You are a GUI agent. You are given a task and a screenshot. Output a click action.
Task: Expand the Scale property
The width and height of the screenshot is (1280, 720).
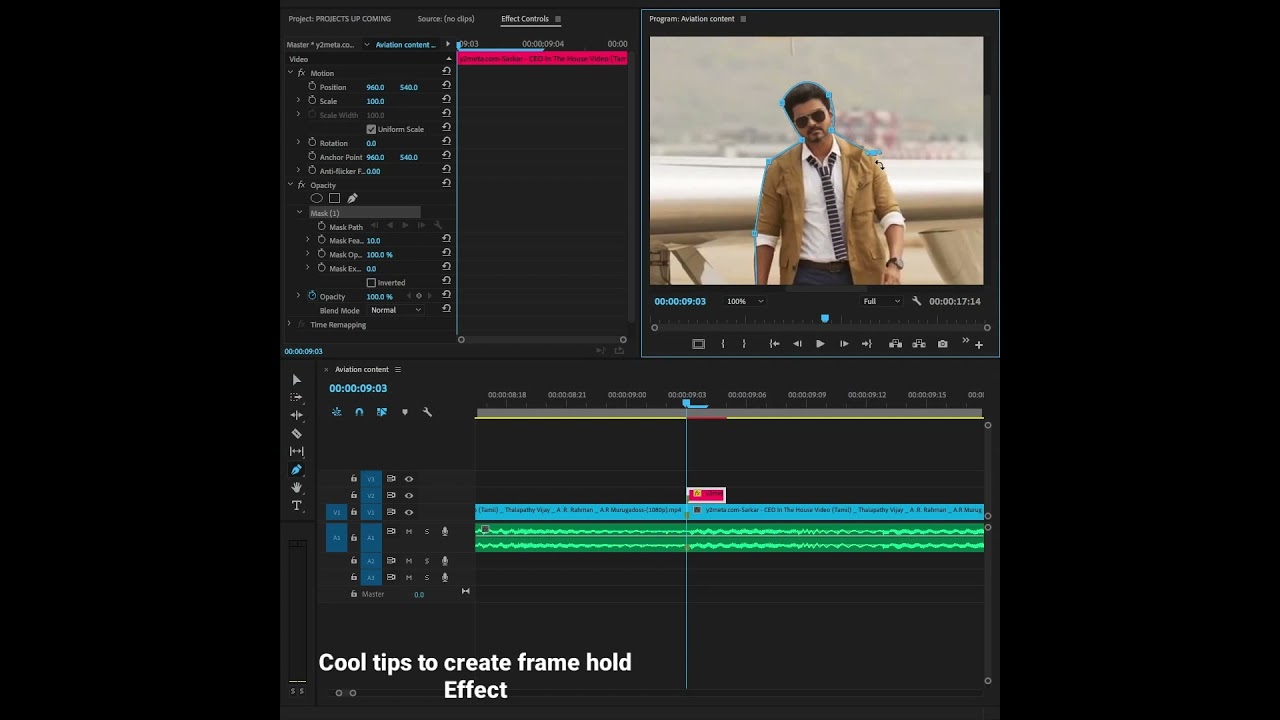click(298, 101)
